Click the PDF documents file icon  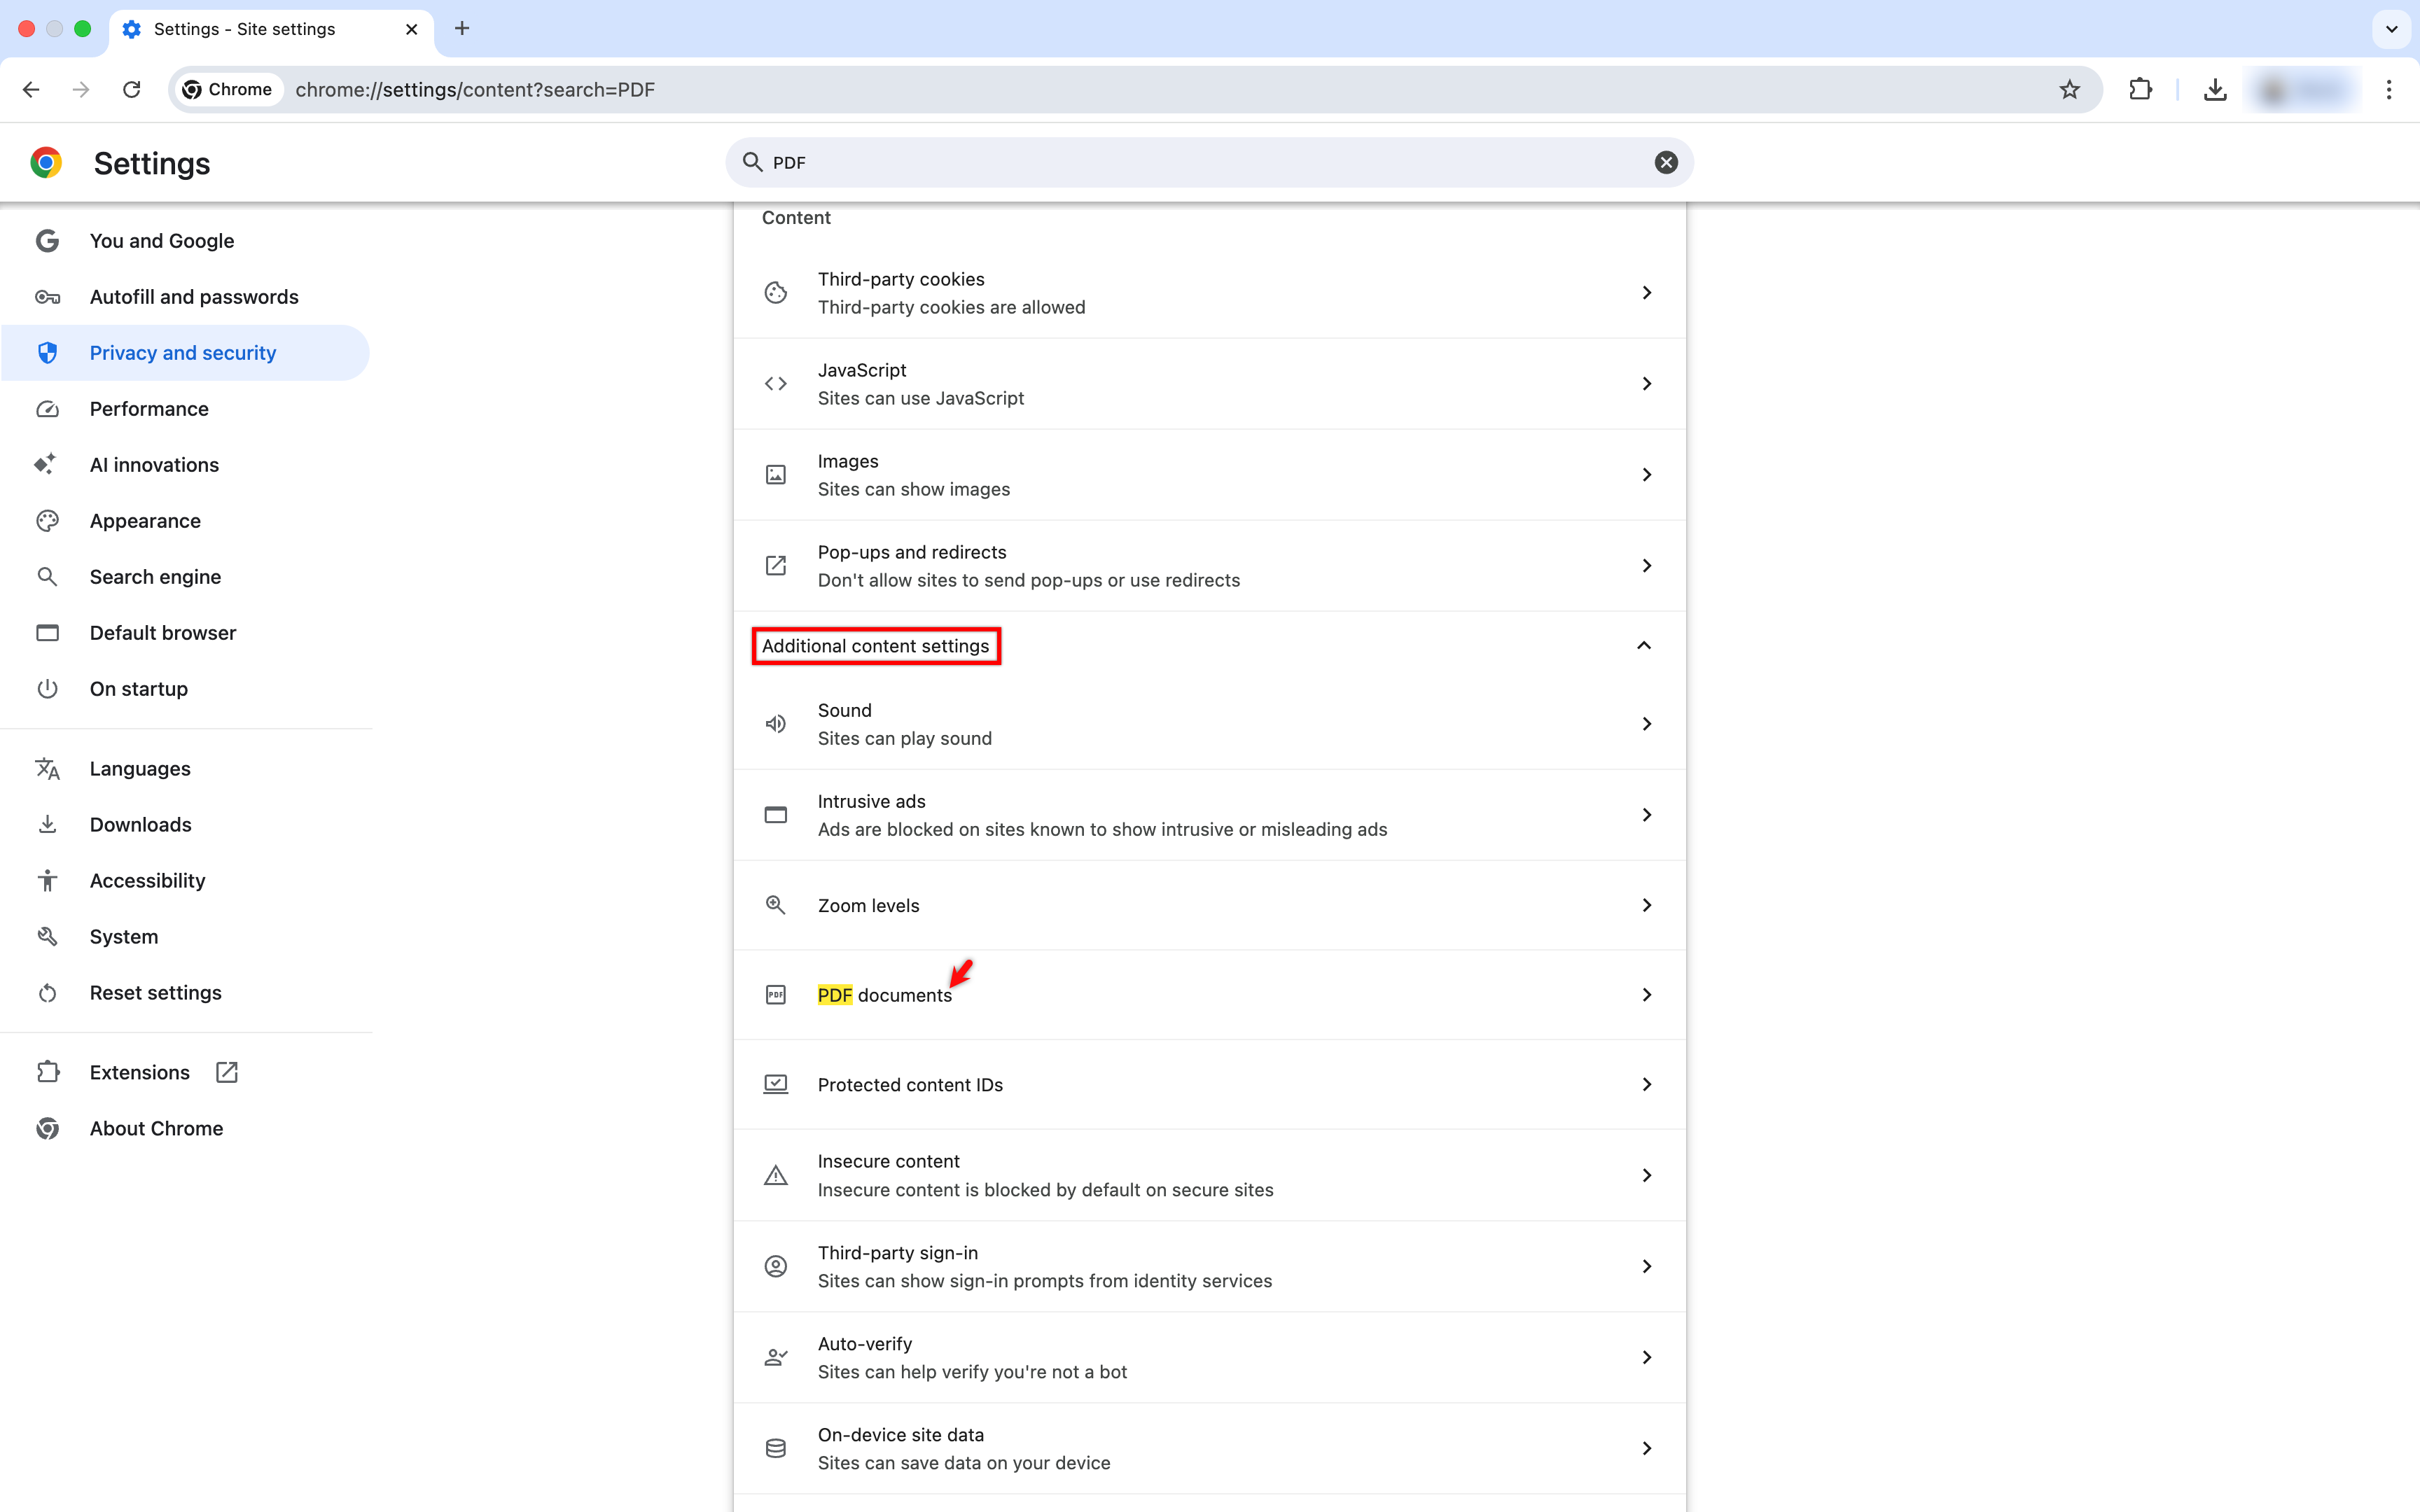[776, 994]
